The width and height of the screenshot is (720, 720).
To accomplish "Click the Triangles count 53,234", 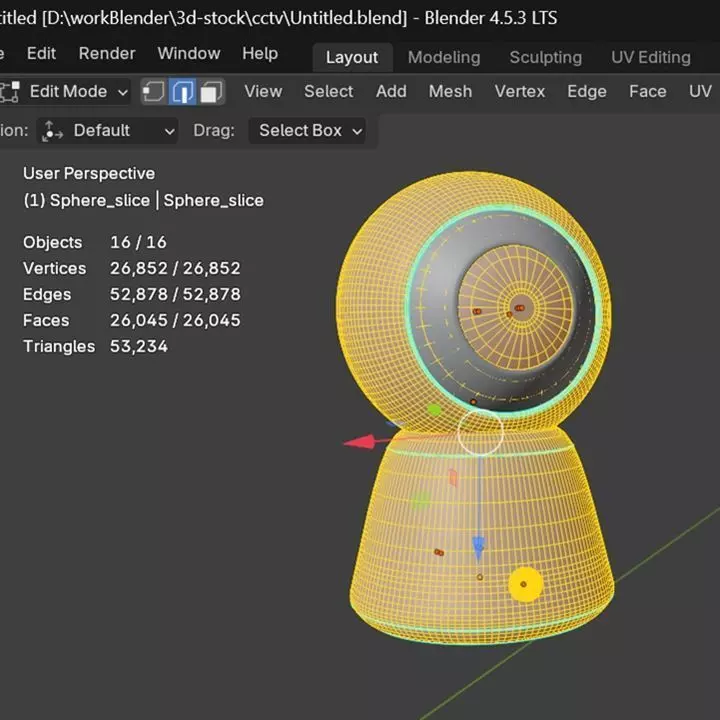I will click(x=139, y=346).
